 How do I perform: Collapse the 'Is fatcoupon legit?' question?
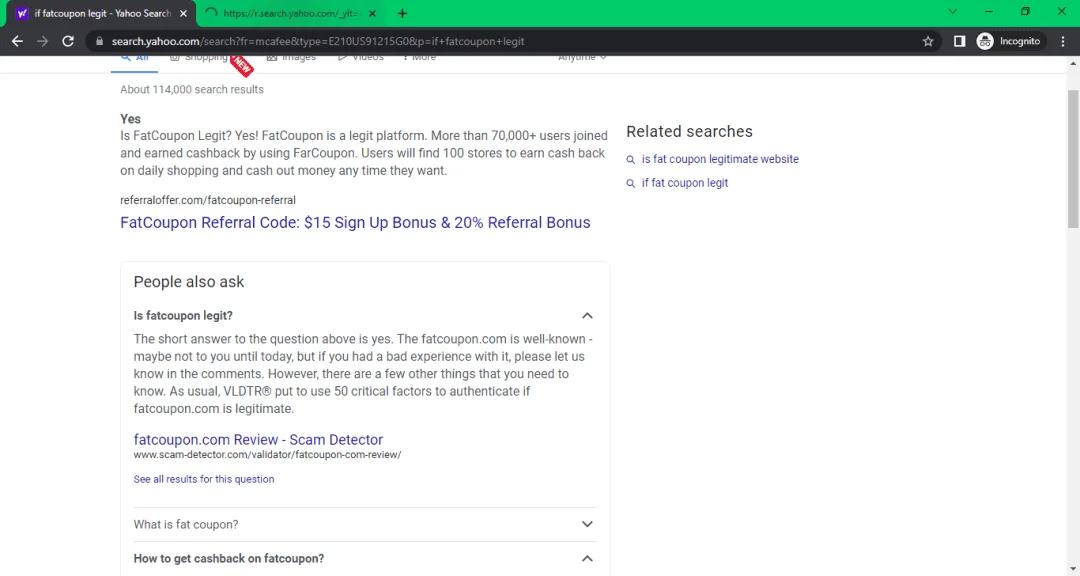tap(587, 316)
